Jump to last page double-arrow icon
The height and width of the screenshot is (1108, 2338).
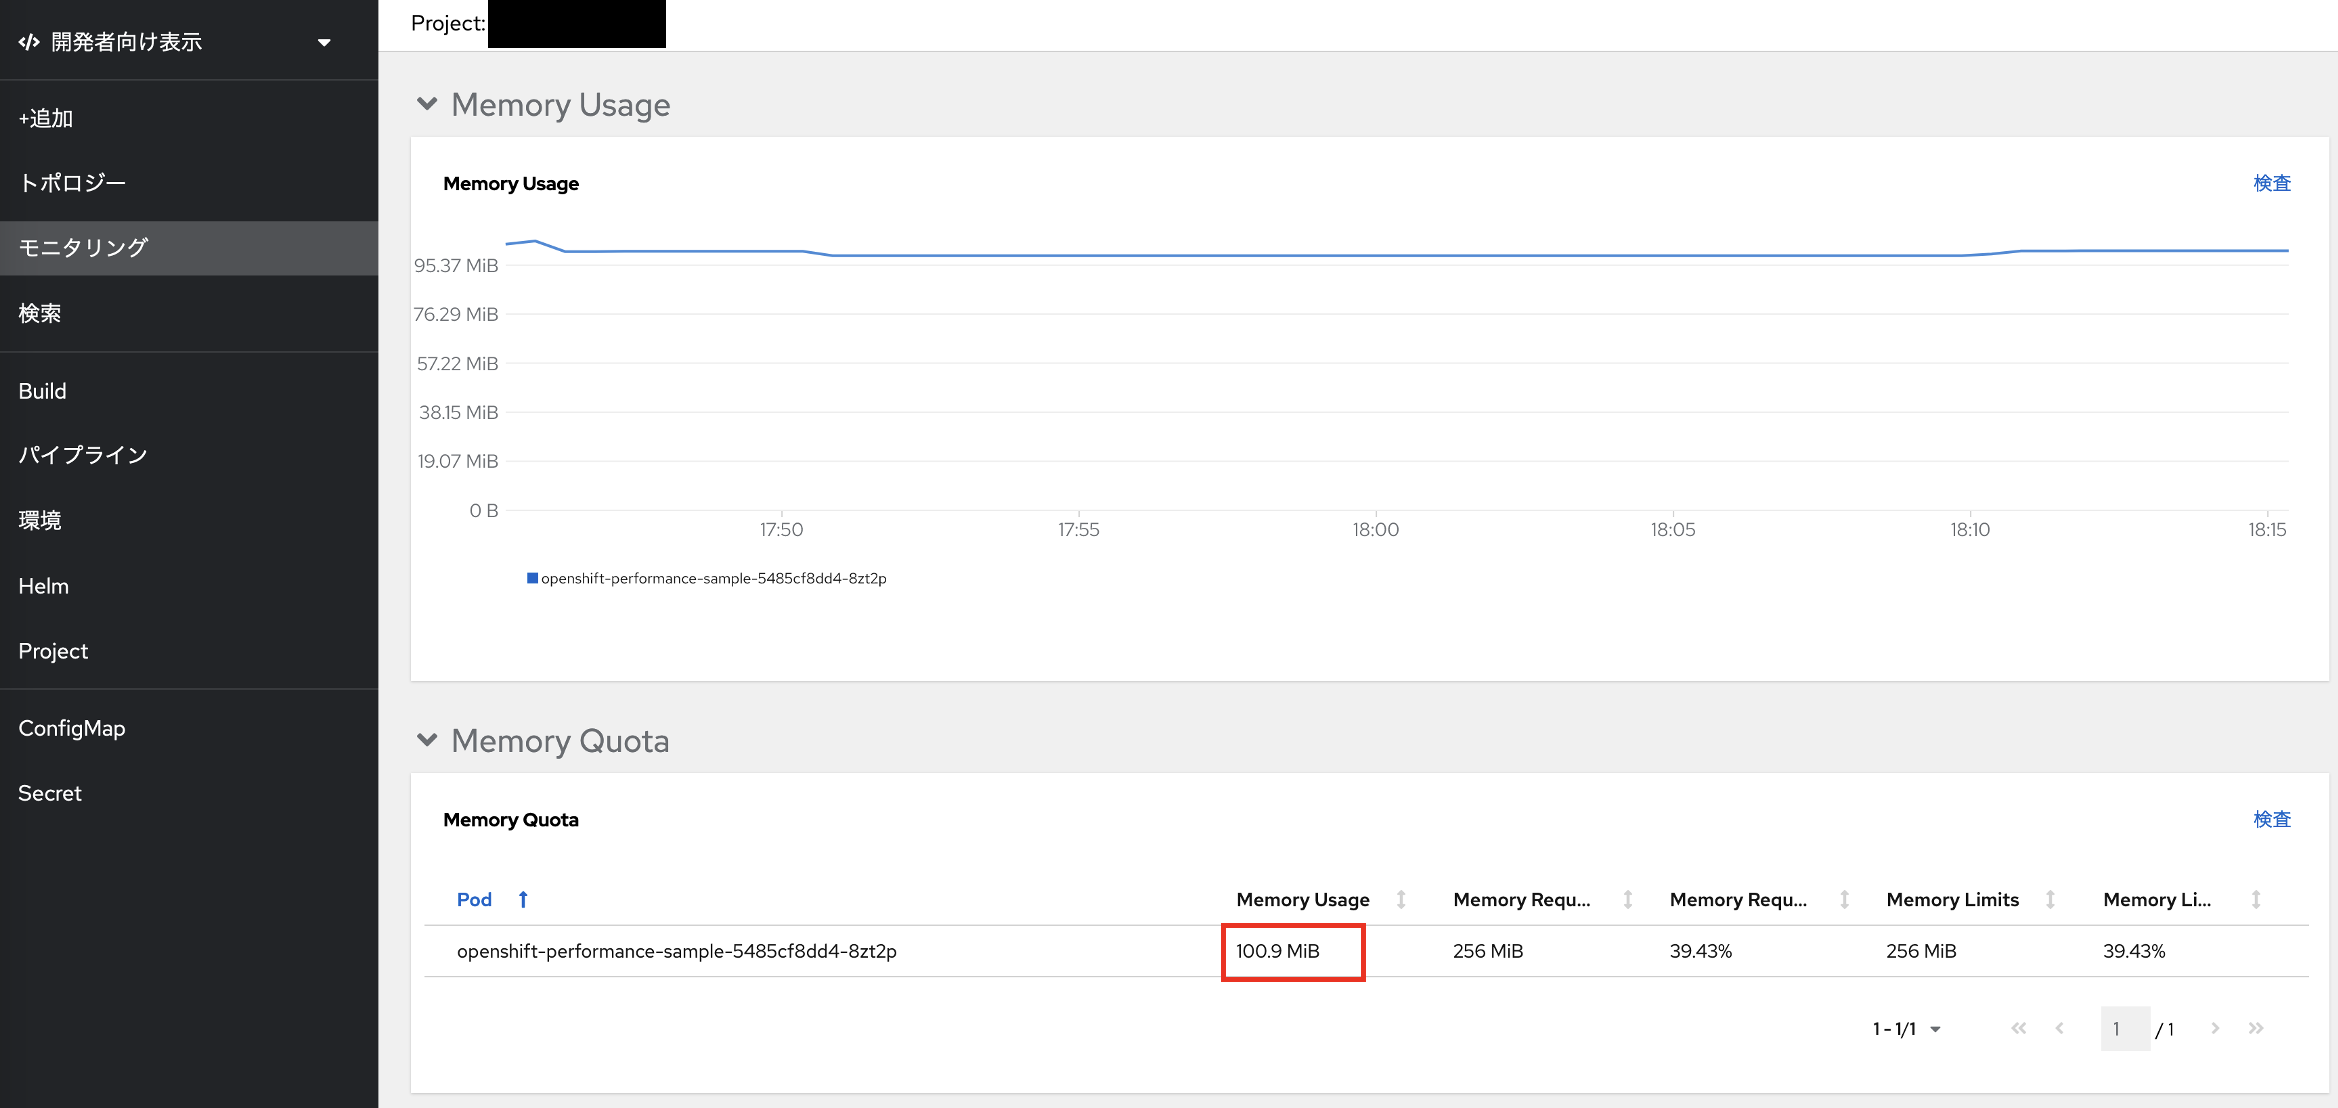(x=2256, y=1029)
